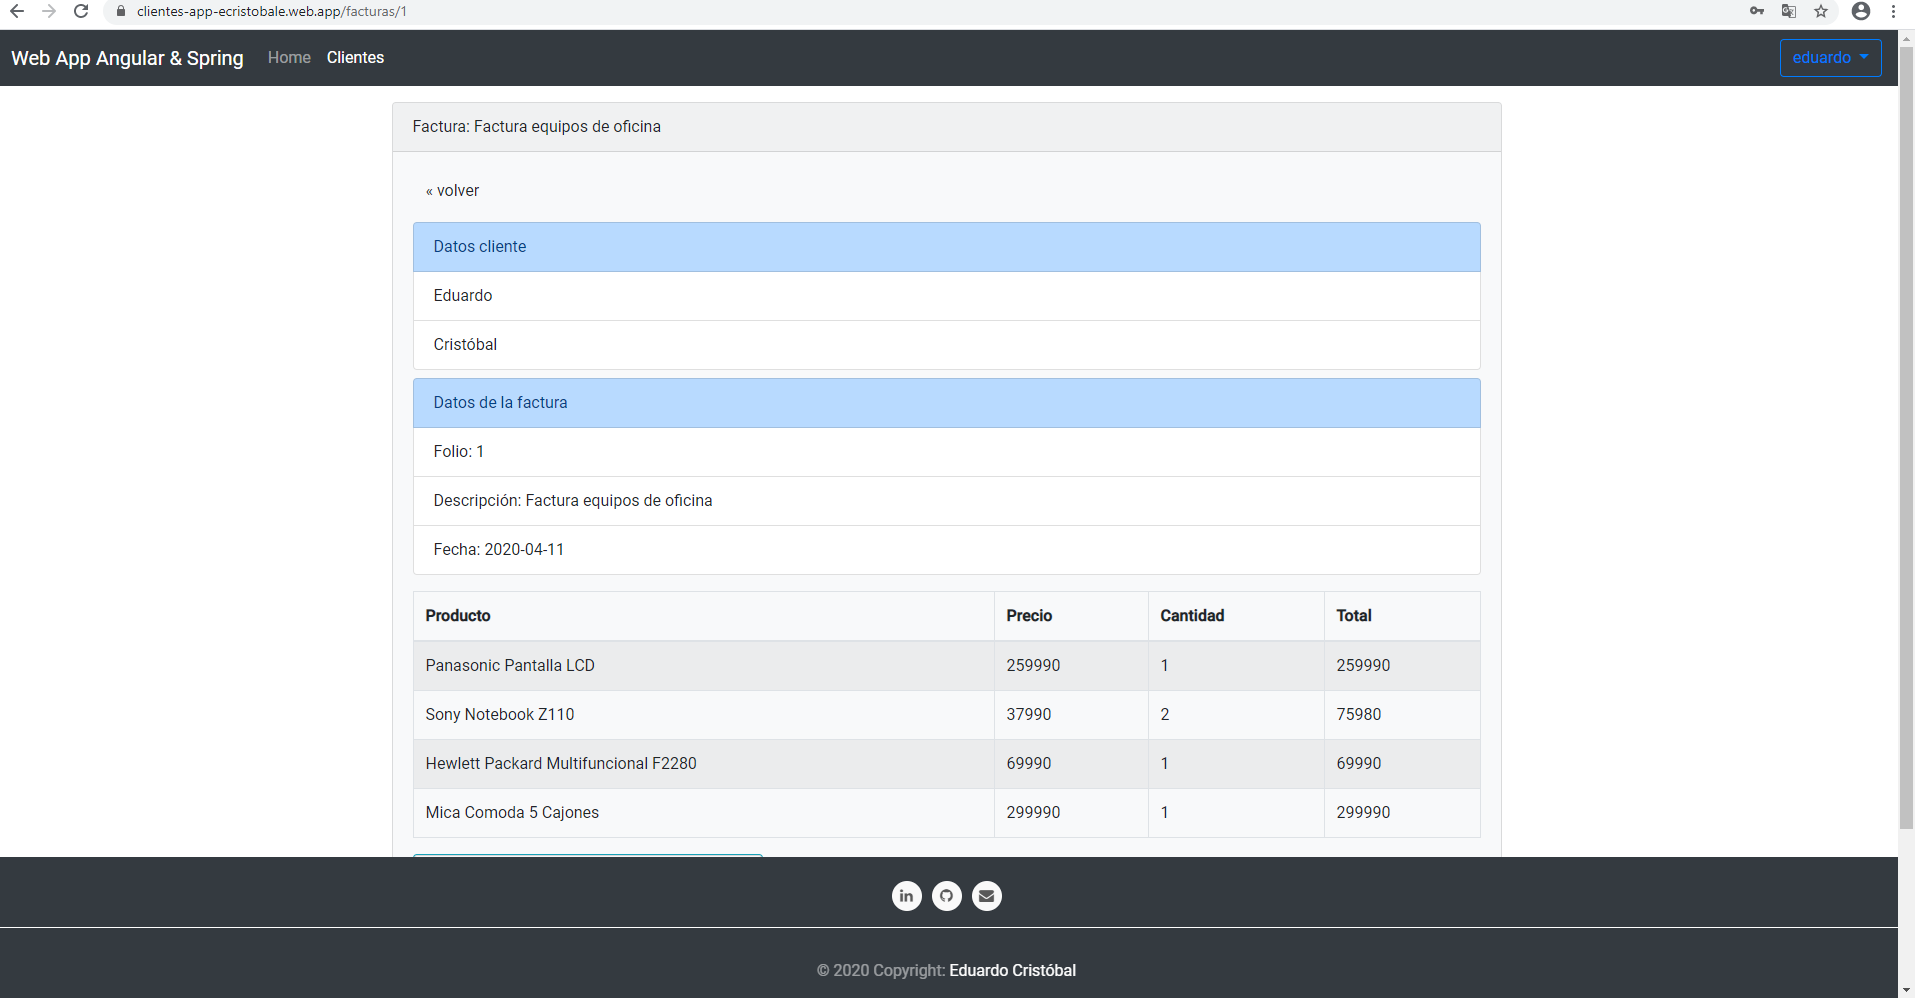Click the translate page icon
This screenshot has width=1915, height=998.
tap(1789, 11)
